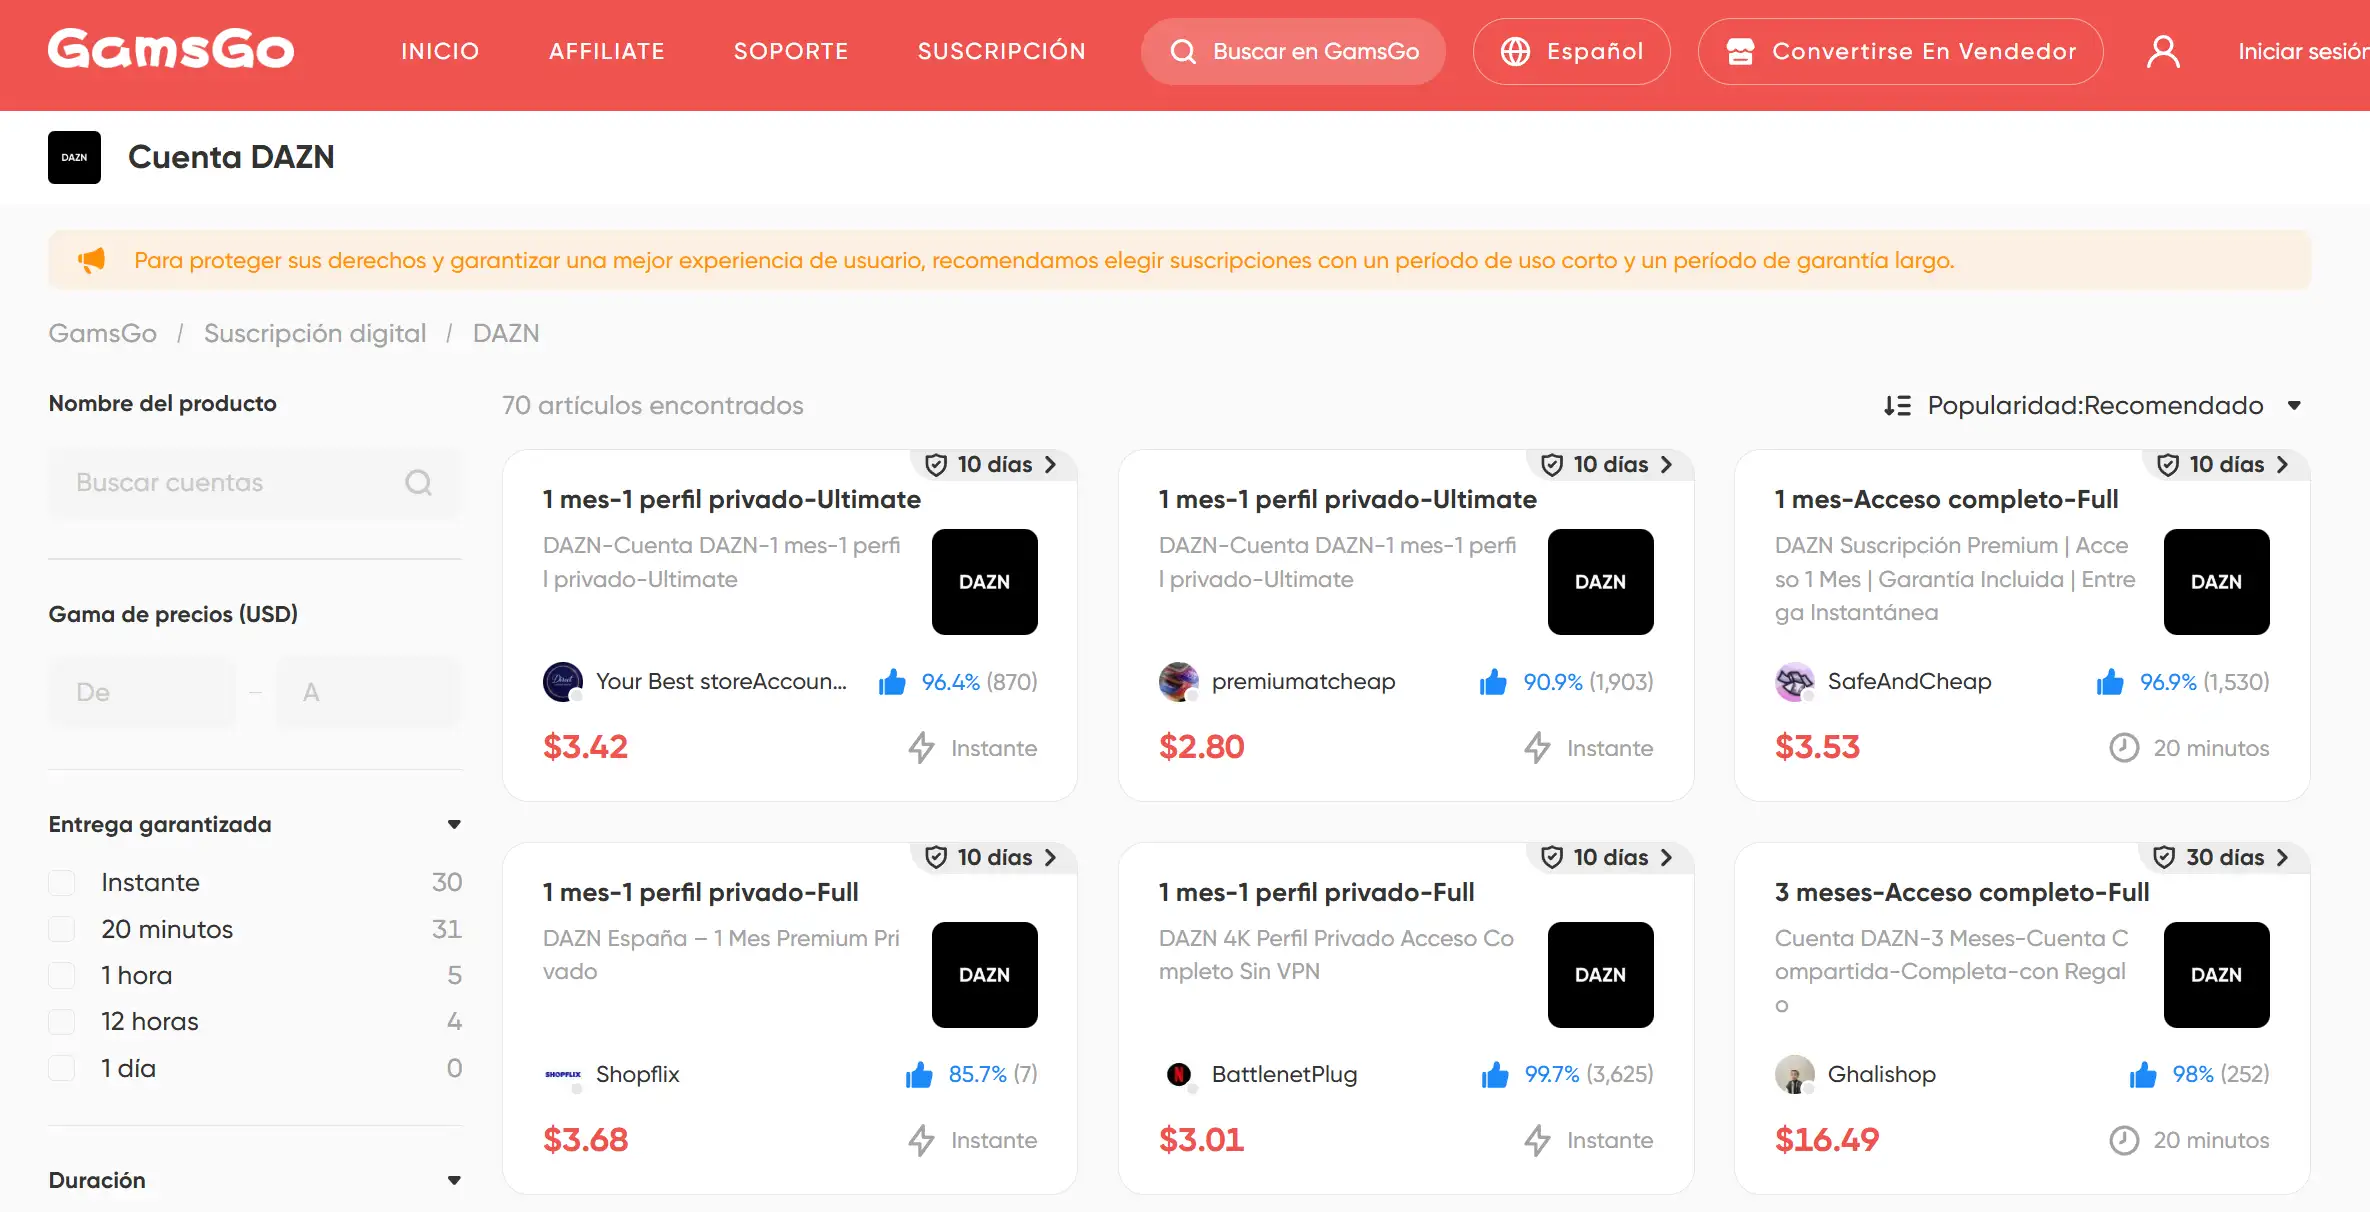
Task: Go to INICIO in navigation
Action: (440, 51)
